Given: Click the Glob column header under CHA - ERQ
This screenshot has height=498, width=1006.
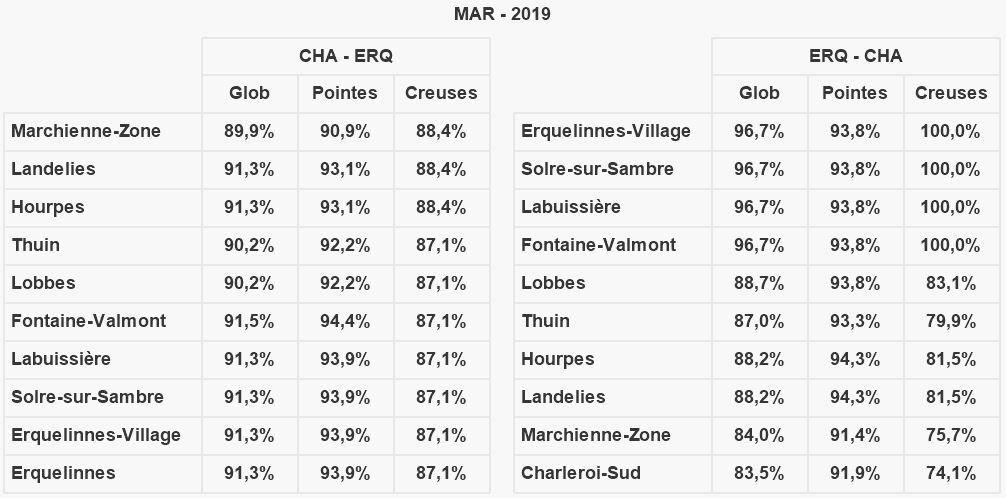Looking at the screenshot, I should coord(249,93).
